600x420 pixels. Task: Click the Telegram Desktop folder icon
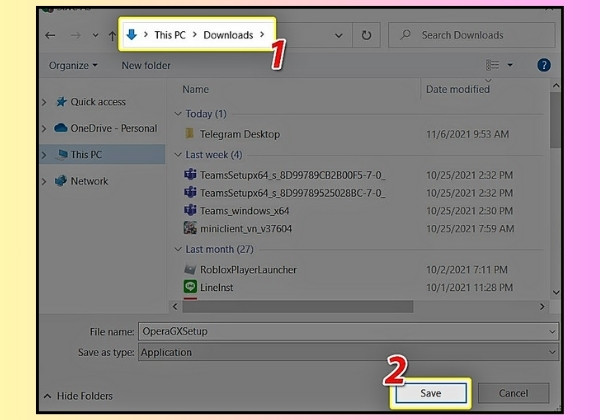[190, 133]
